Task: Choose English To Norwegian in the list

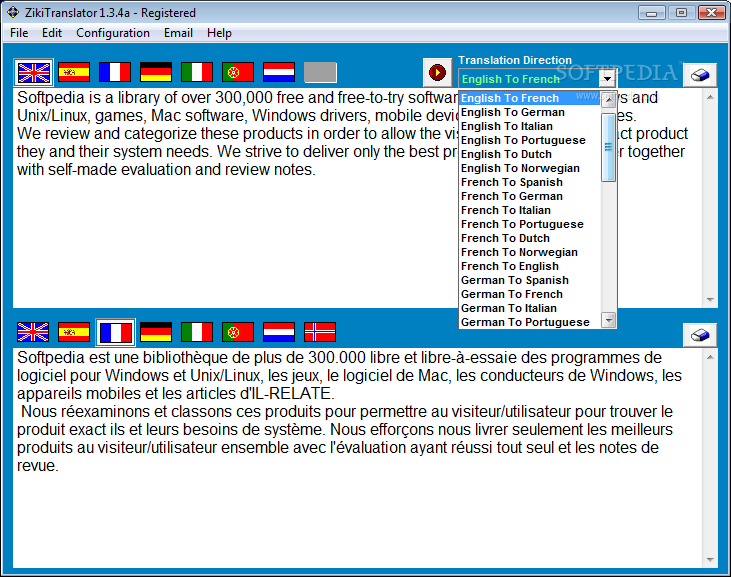Action: [530, 168]
